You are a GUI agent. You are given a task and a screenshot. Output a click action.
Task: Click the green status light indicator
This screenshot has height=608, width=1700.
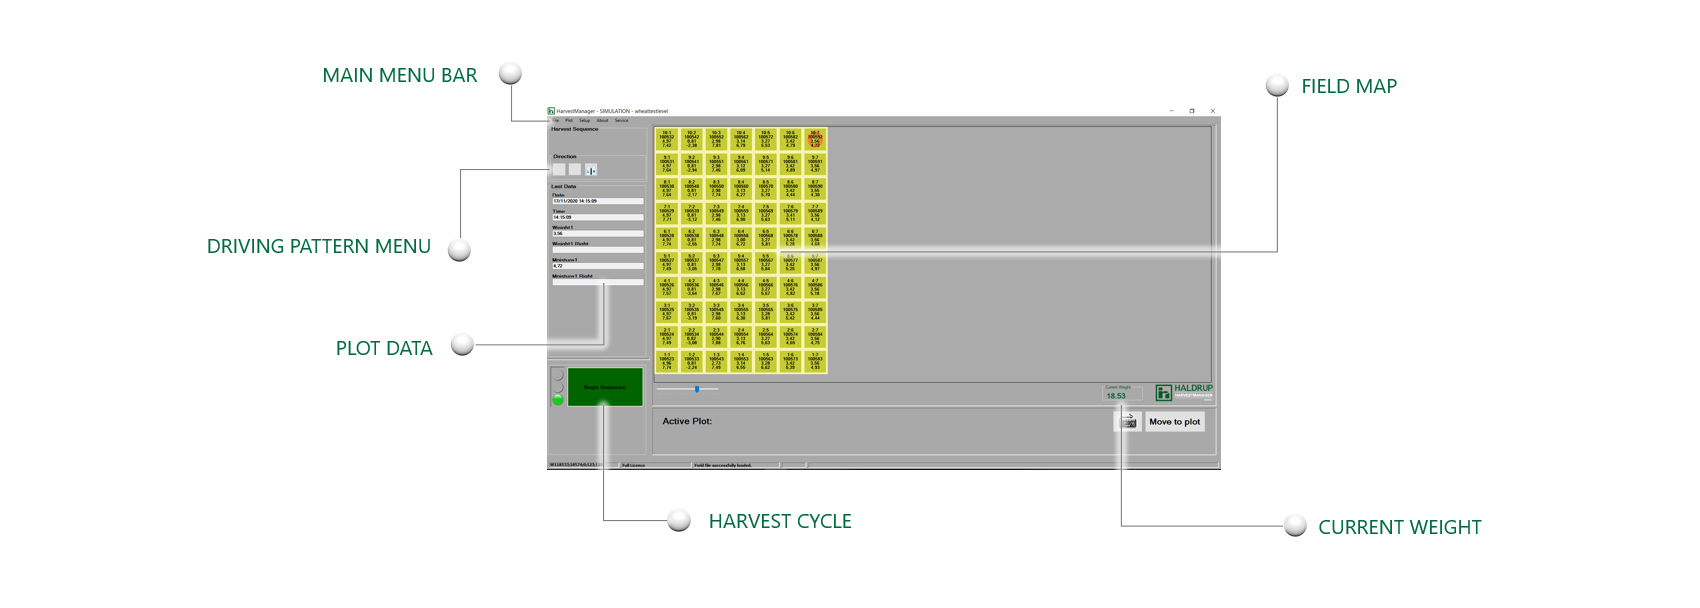tap(558, 400)
